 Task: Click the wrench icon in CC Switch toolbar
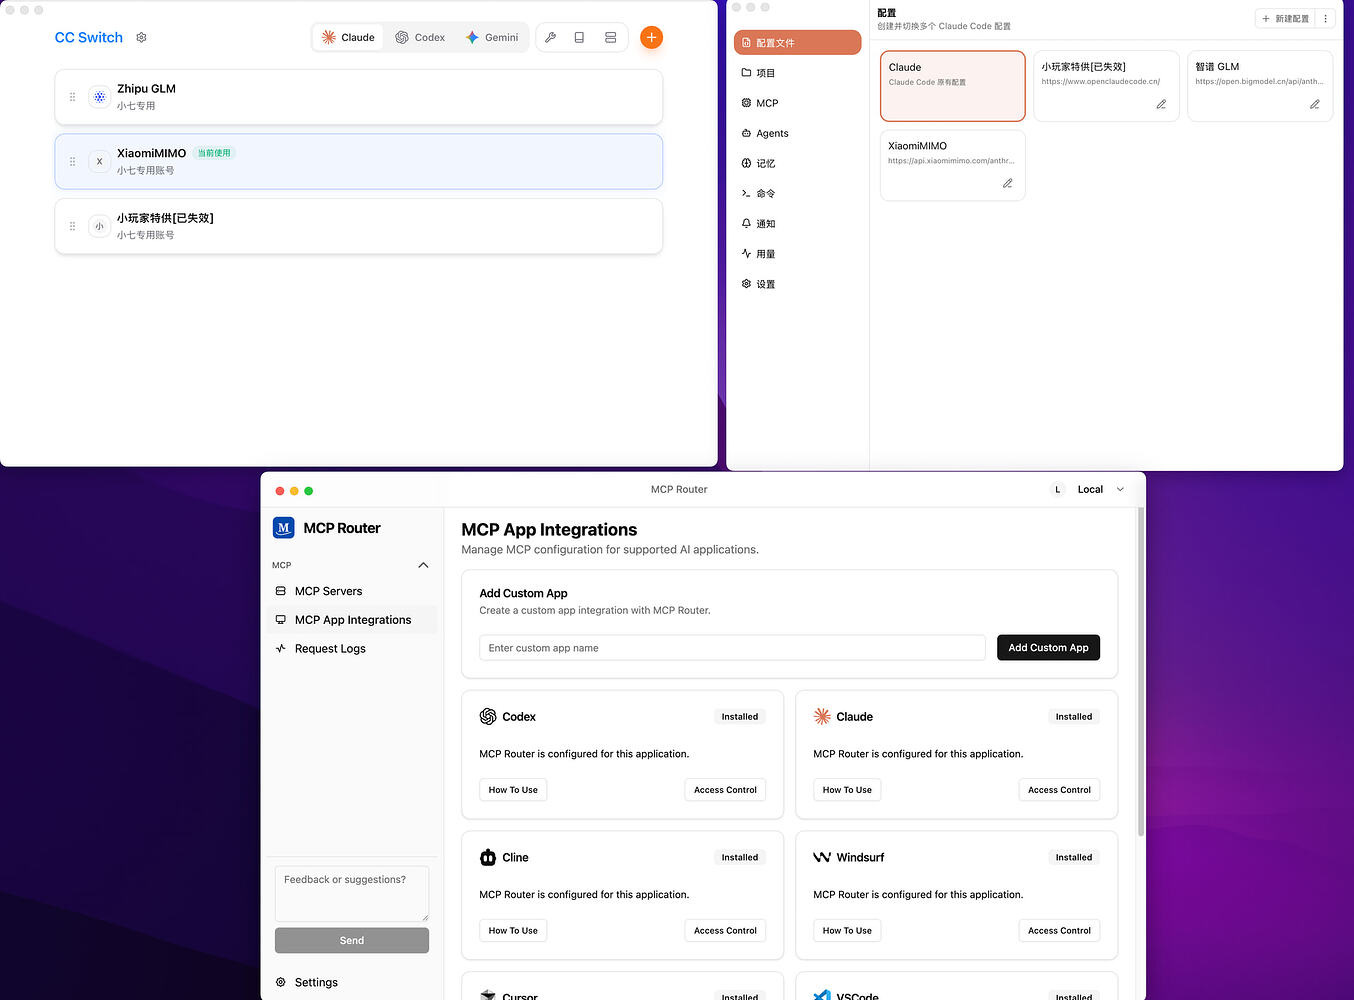550,37
